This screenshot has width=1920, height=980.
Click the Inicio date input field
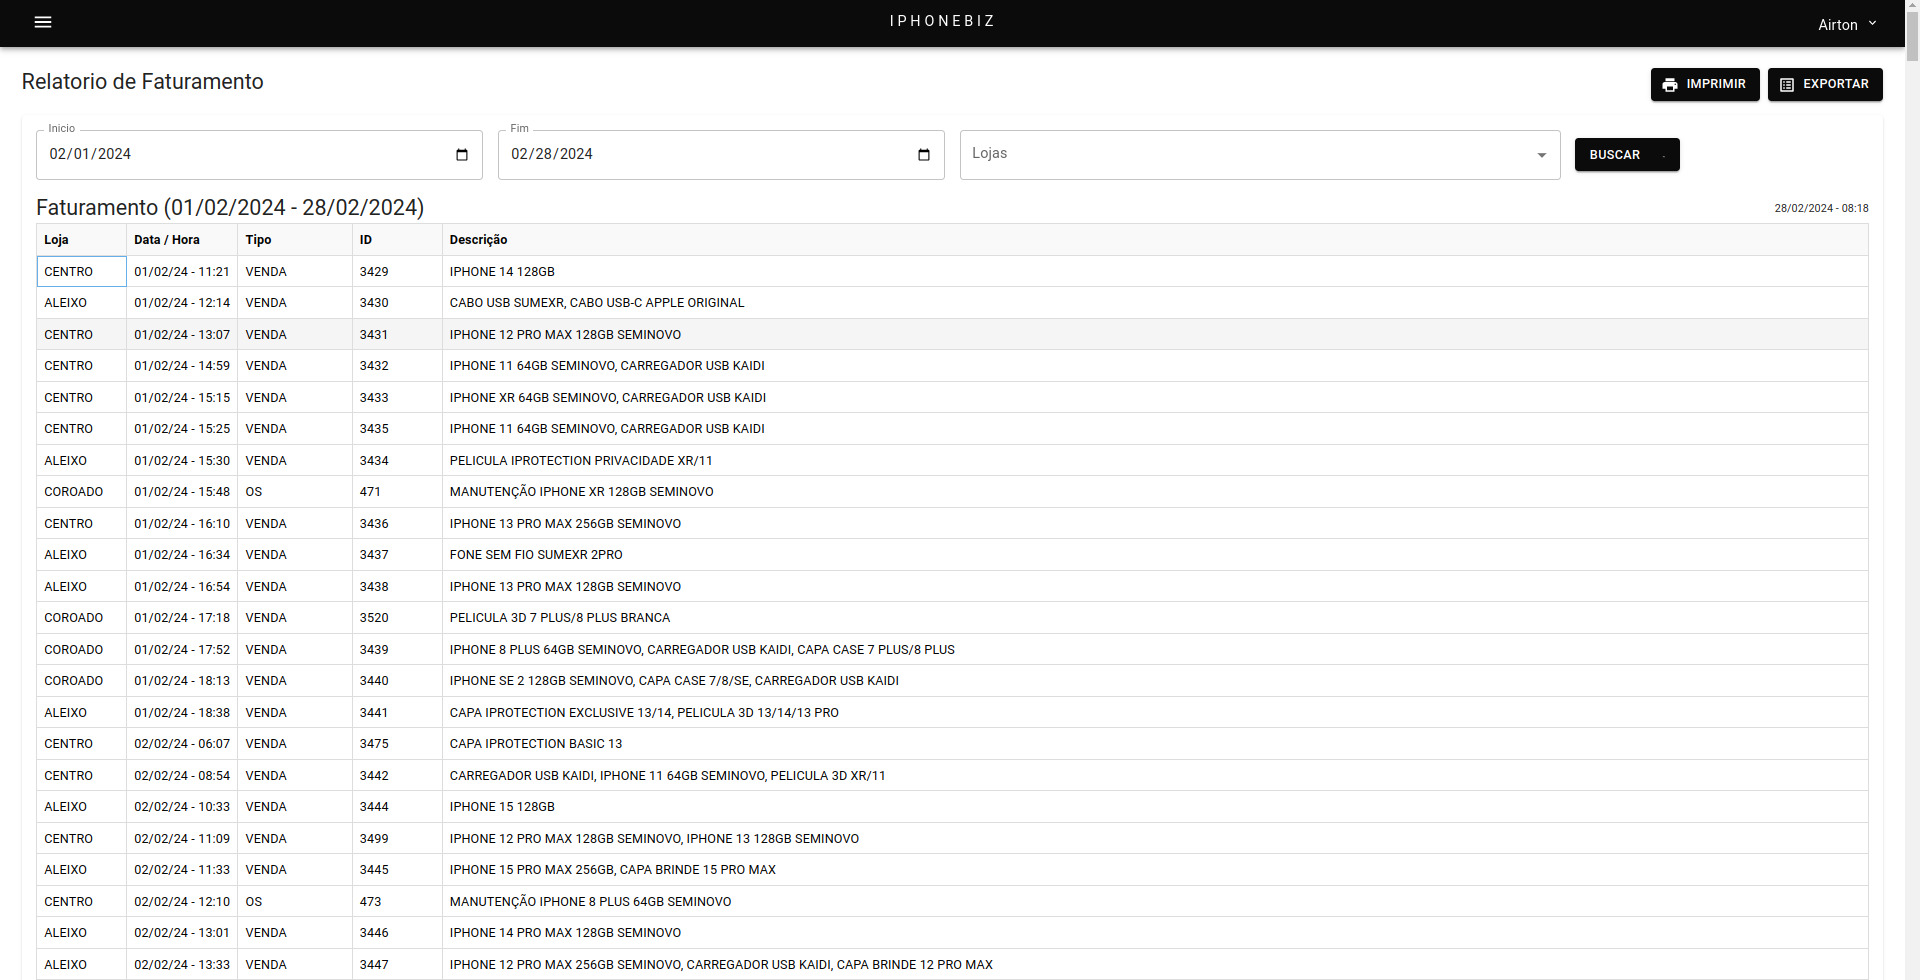[x=240, y=154]
